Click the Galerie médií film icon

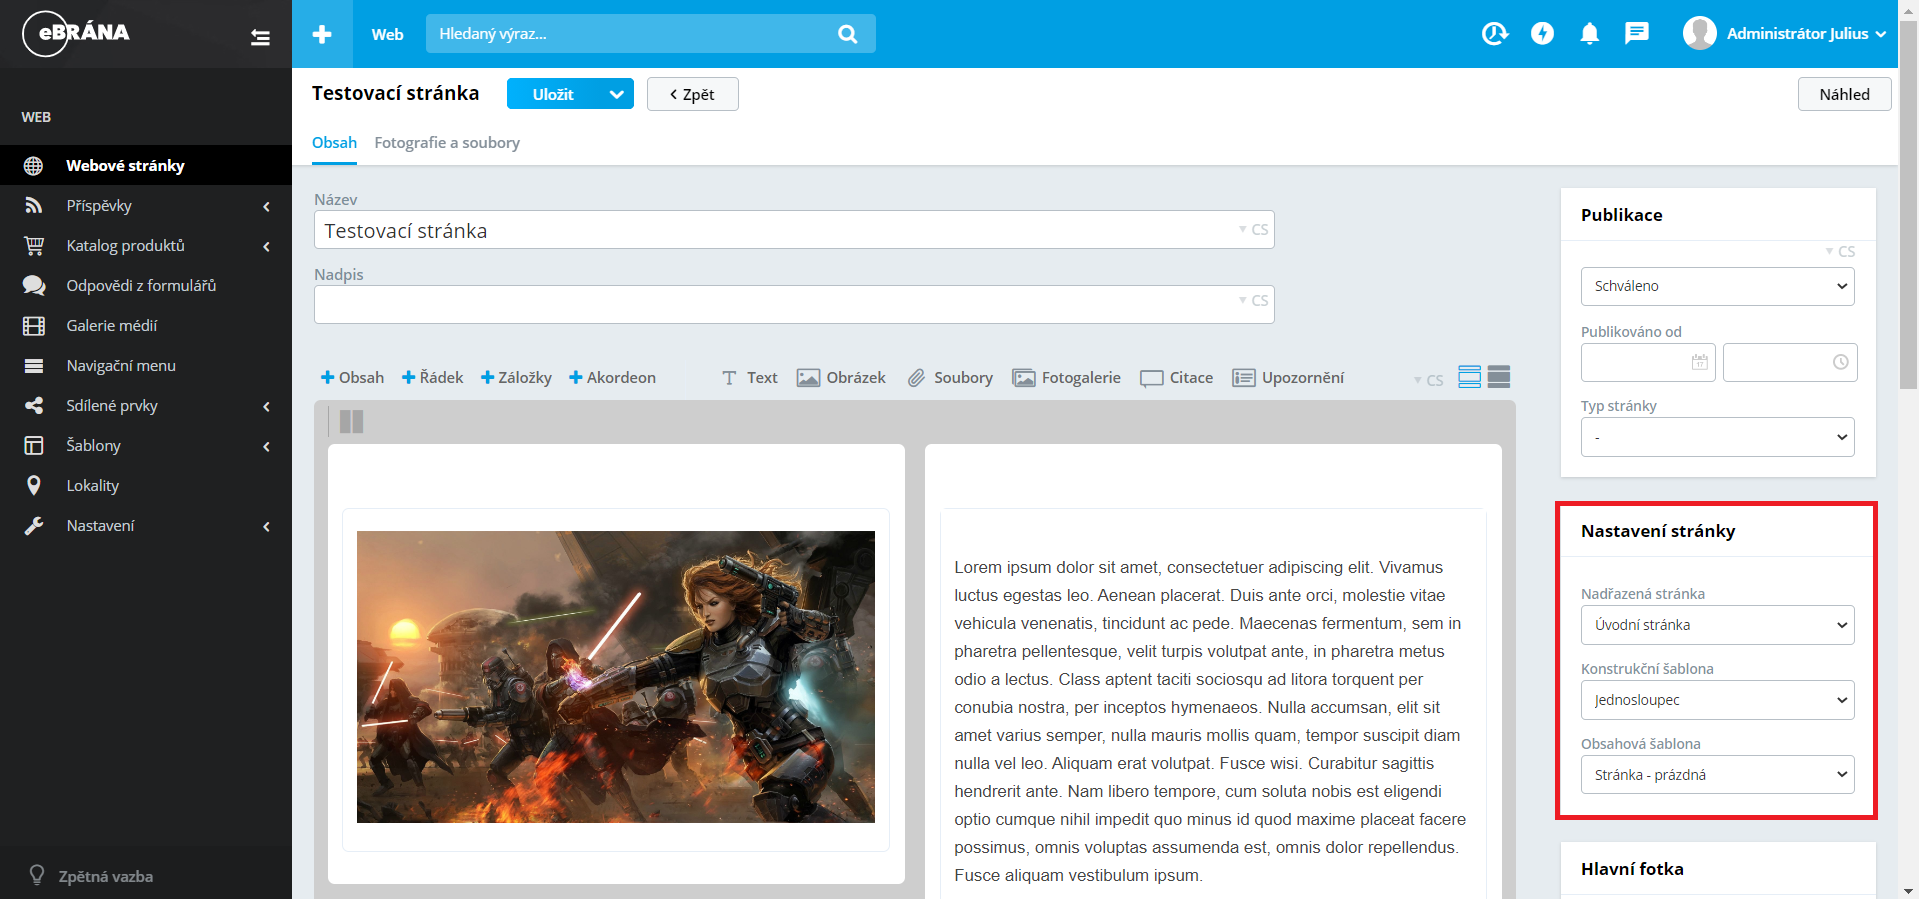coord(34,326)
